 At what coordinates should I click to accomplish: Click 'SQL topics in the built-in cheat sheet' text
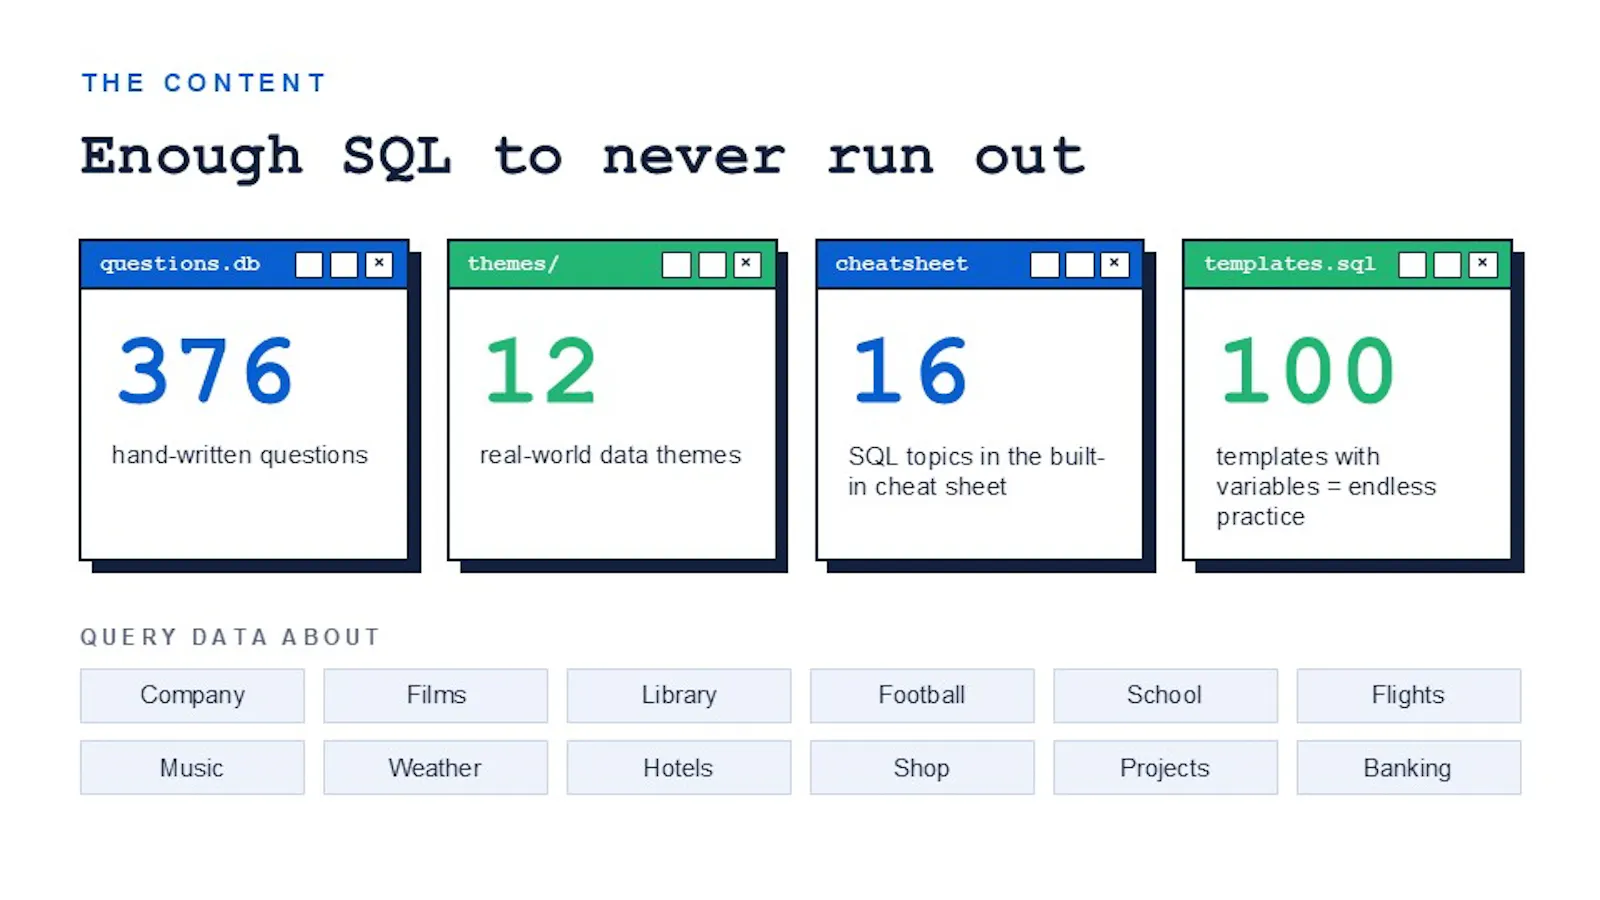(977, 471)
